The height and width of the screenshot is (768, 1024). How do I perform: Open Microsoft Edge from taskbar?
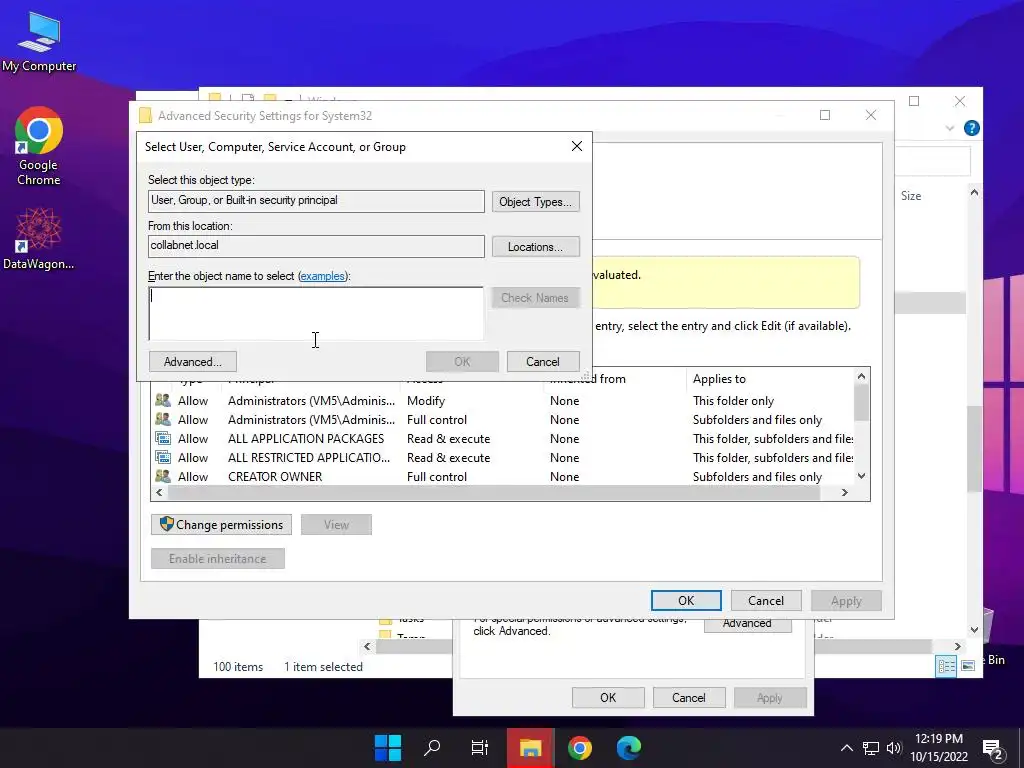pos(628,748)
